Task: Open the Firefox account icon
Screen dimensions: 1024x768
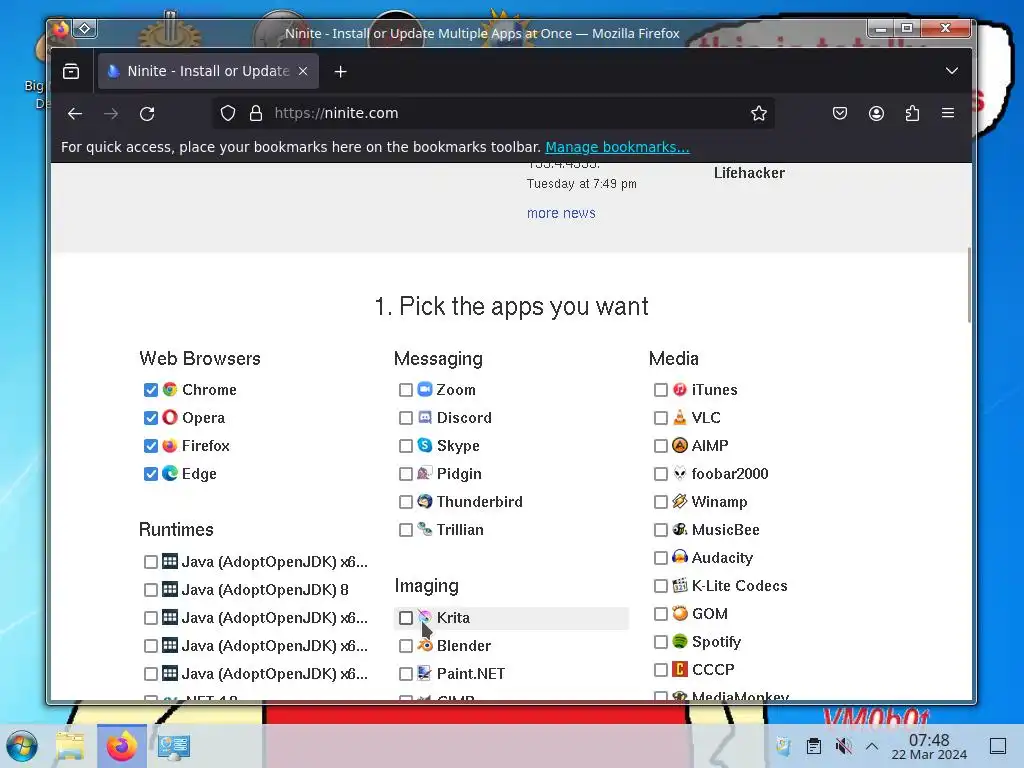Action: coord(876,114)
